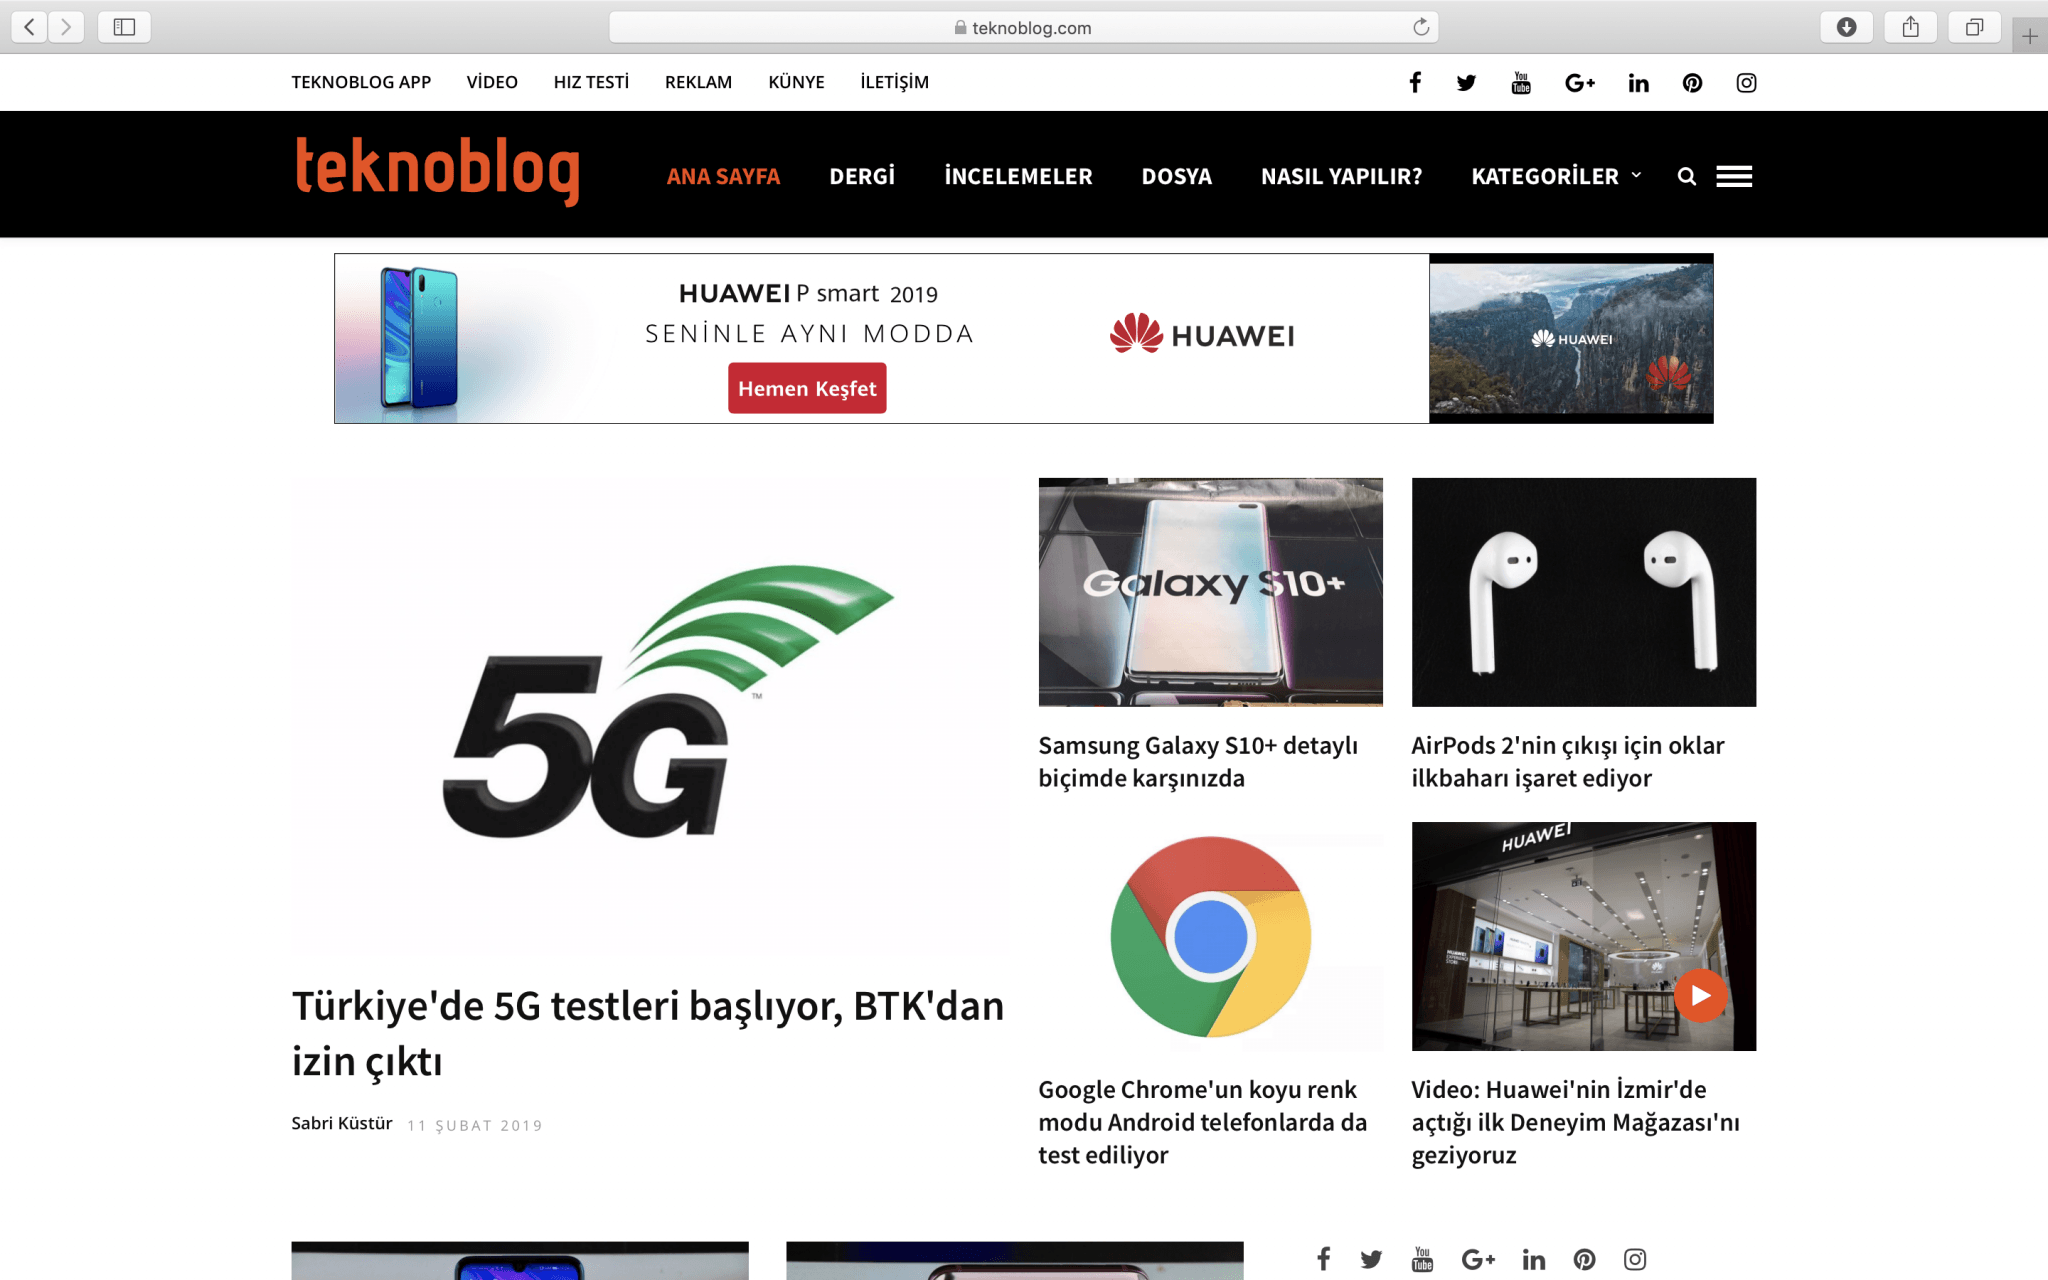
Task: Toggle the Safari sidebar button
Action: coord(124,27)
